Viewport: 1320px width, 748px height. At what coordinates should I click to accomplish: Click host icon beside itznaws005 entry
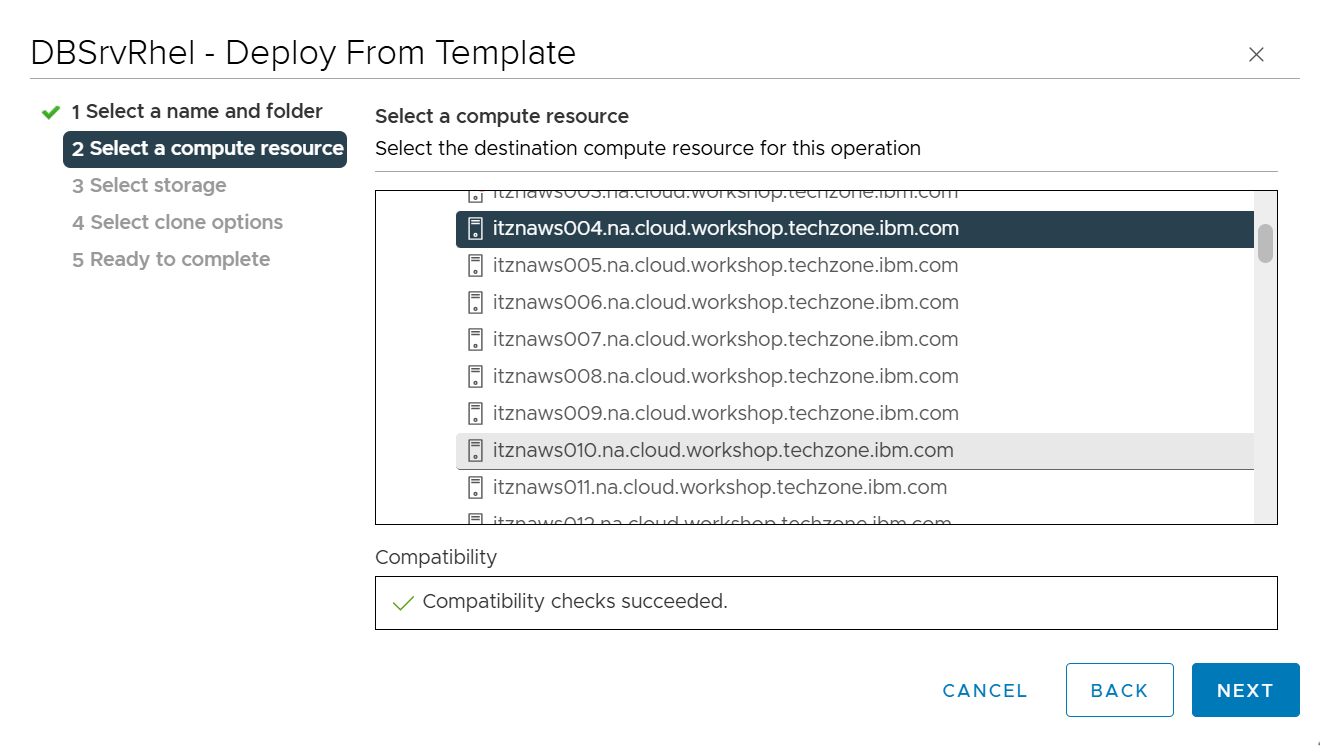click(475, 266)
